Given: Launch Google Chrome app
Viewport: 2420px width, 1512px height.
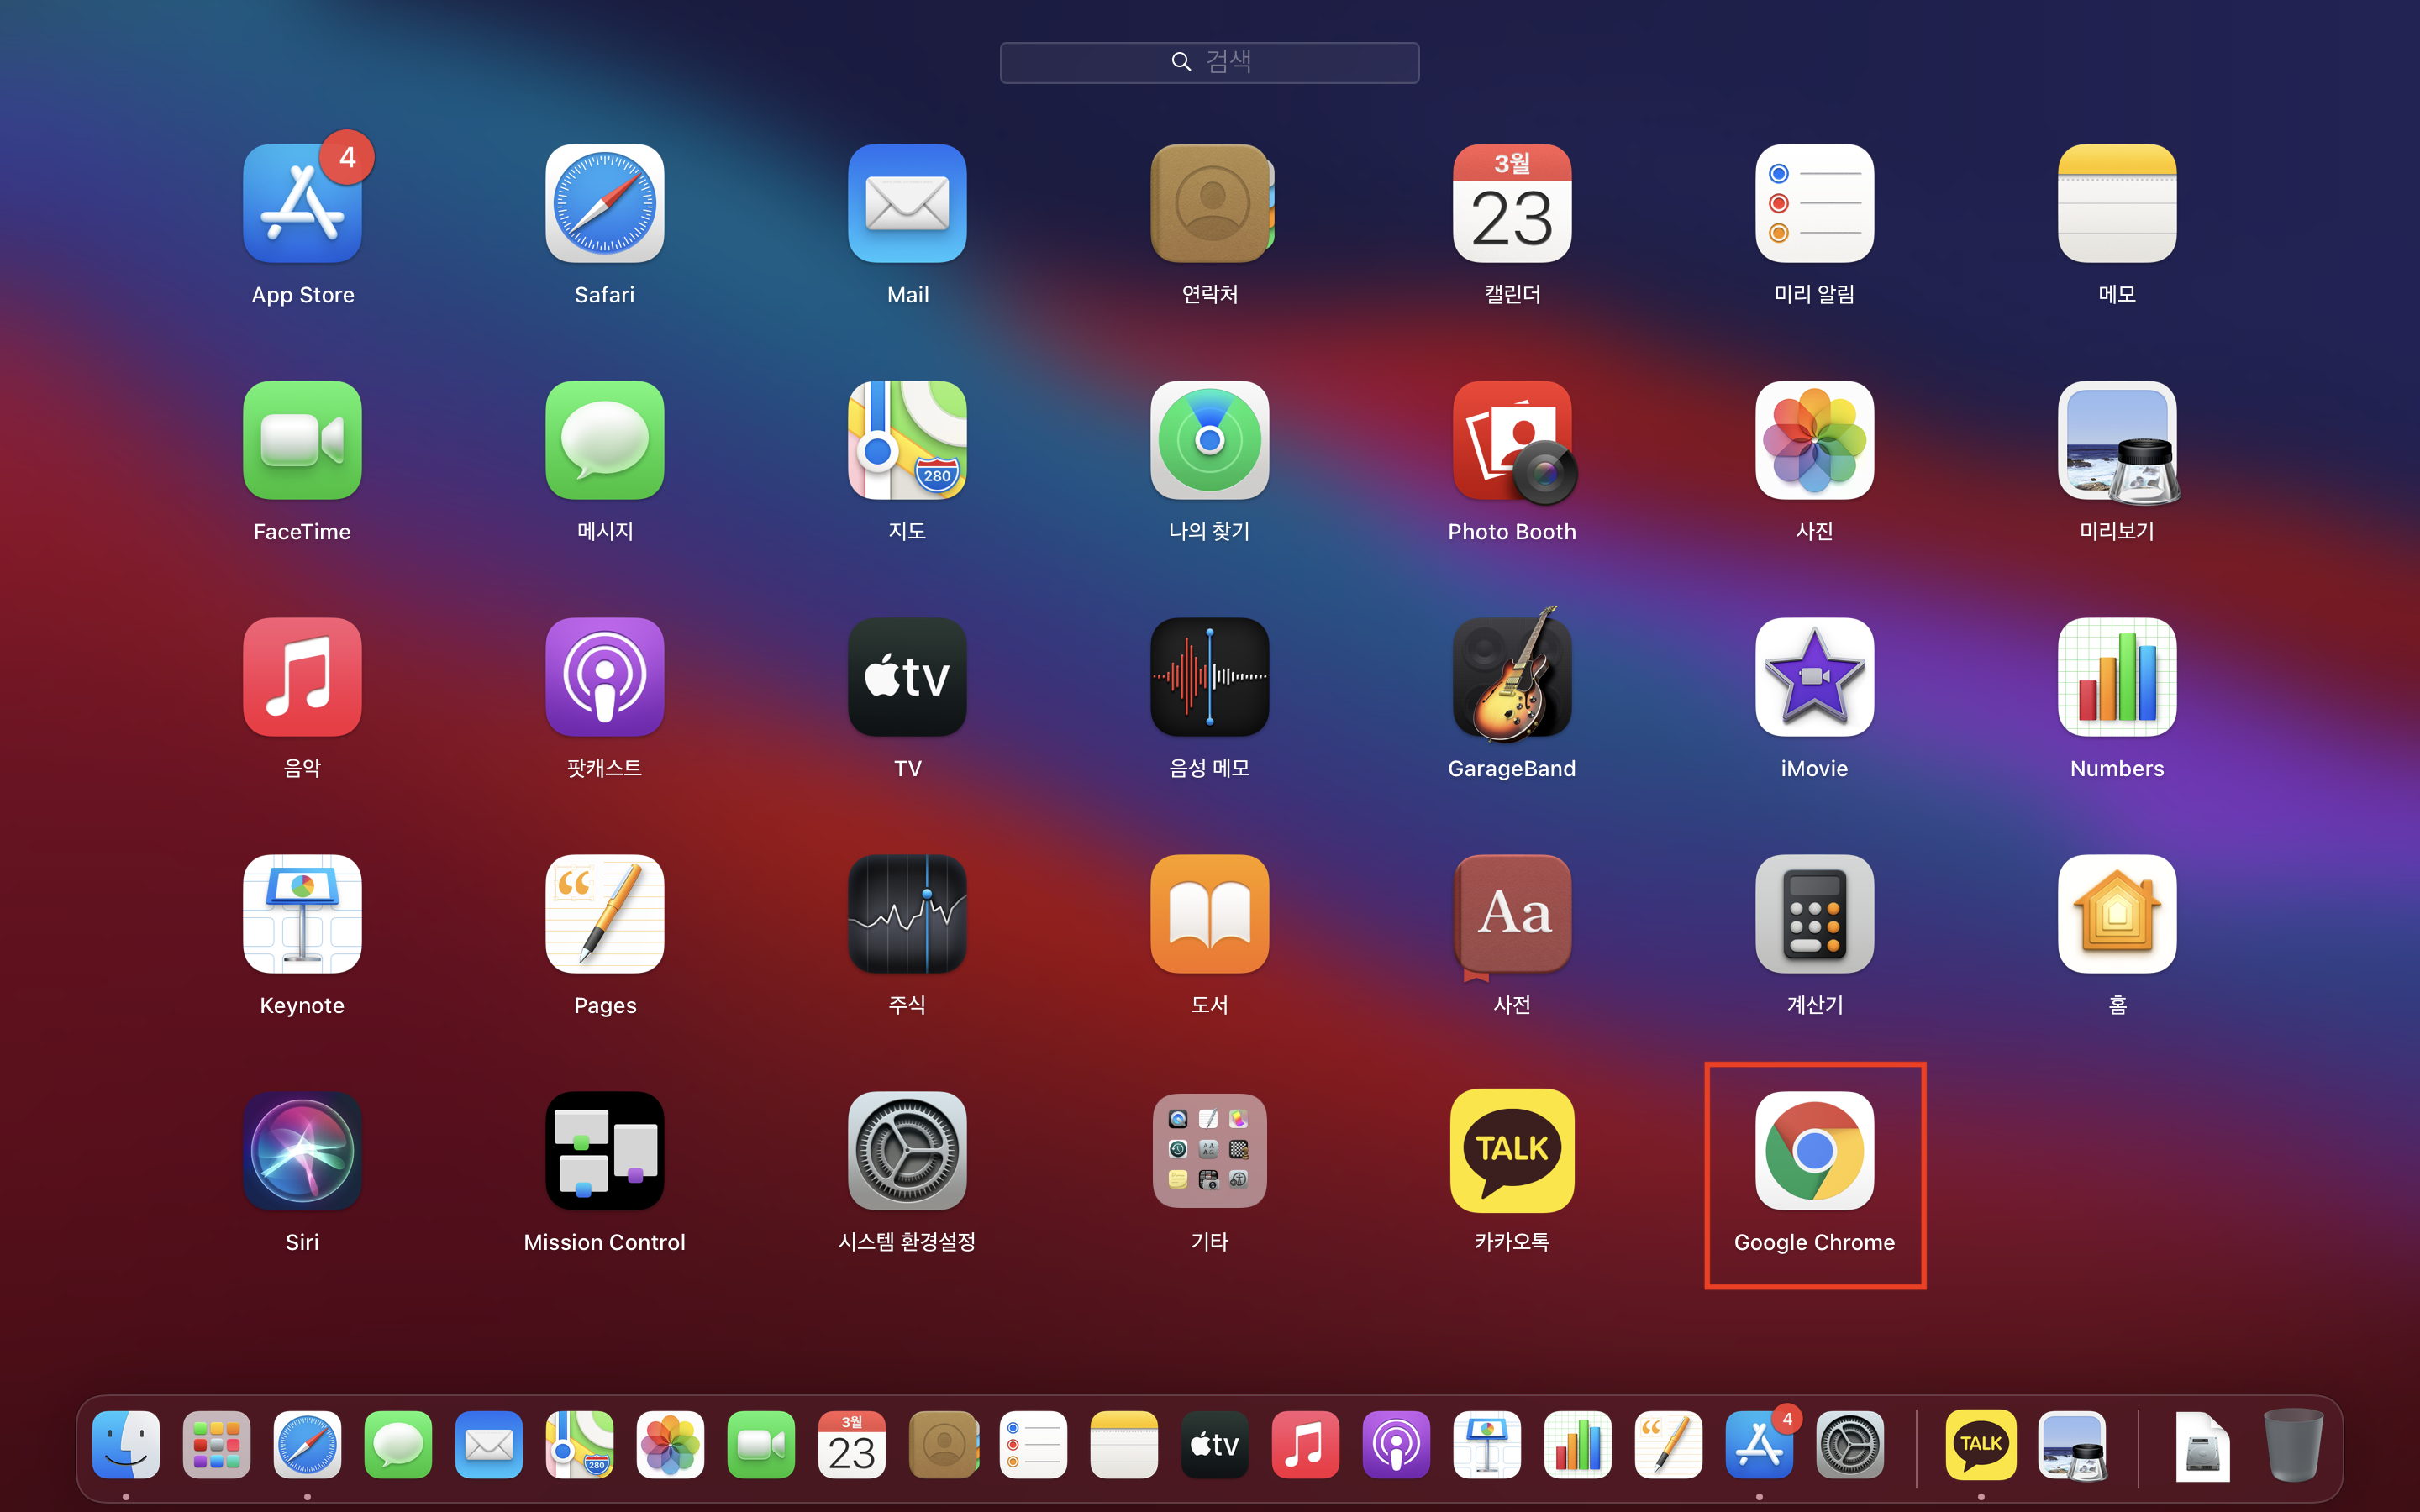Looking at the screenshot, I should click(x=1814, y=1151).
